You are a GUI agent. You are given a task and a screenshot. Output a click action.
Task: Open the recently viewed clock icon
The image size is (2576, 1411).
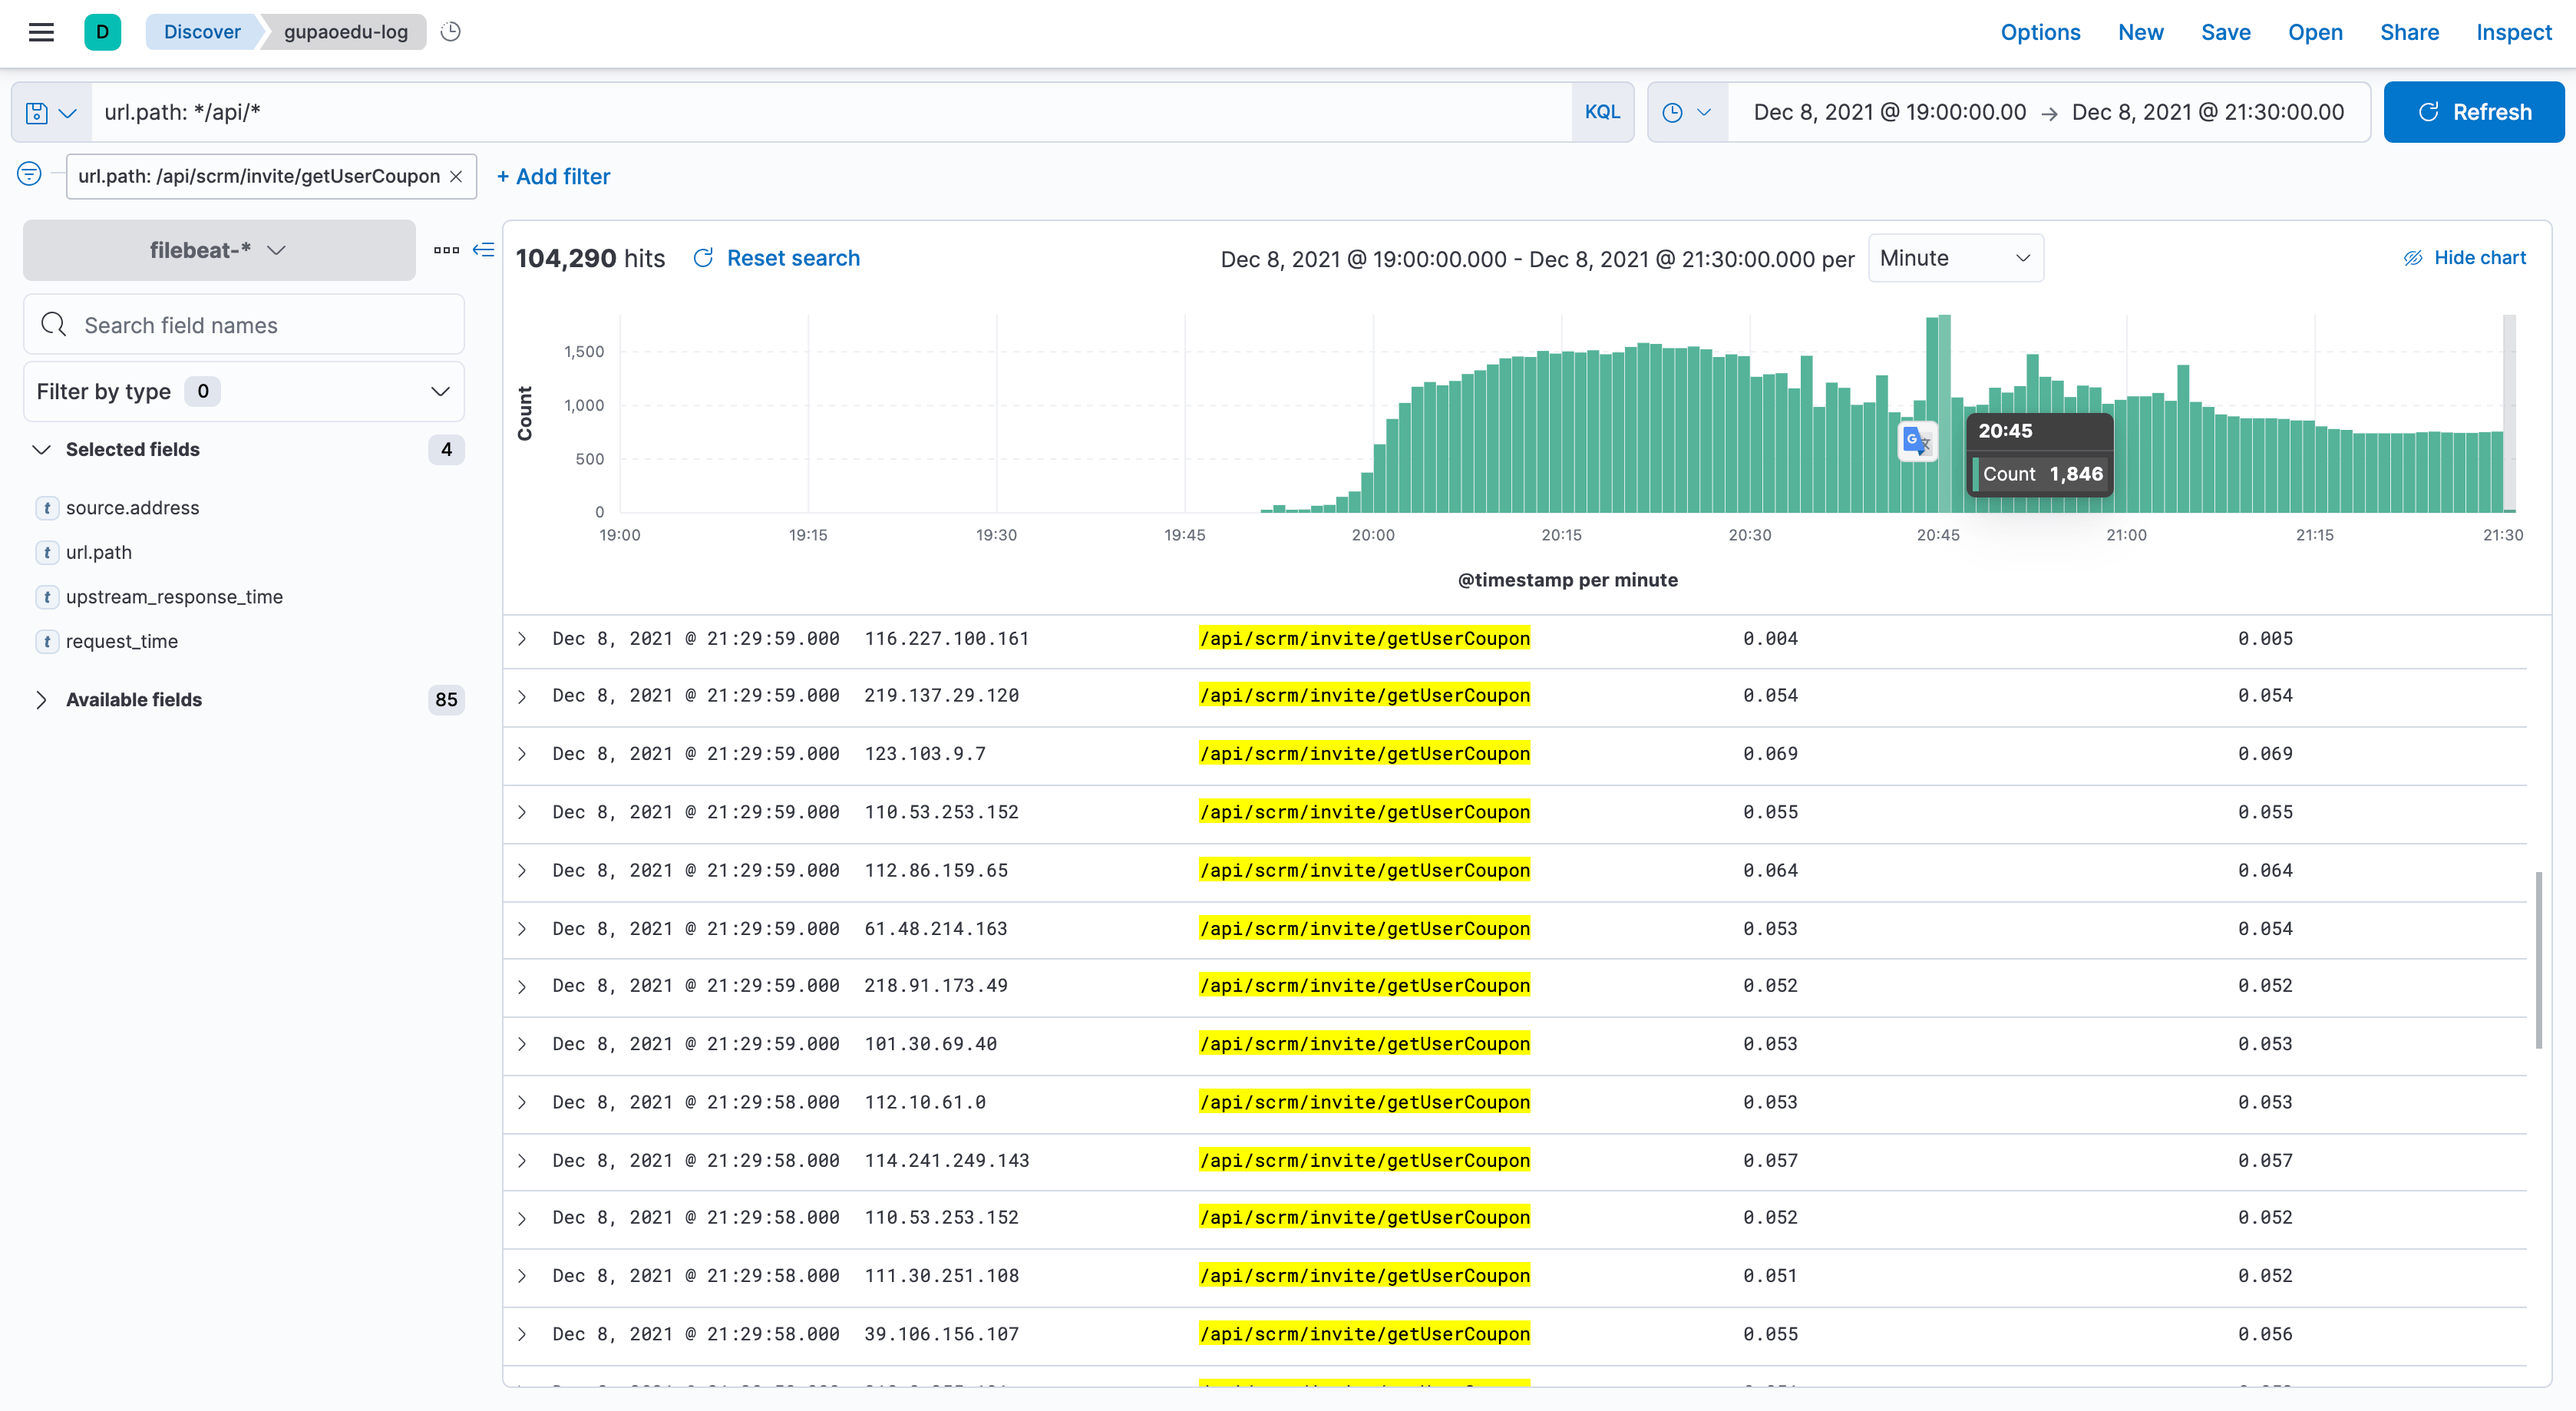click(x=451, y=32)
